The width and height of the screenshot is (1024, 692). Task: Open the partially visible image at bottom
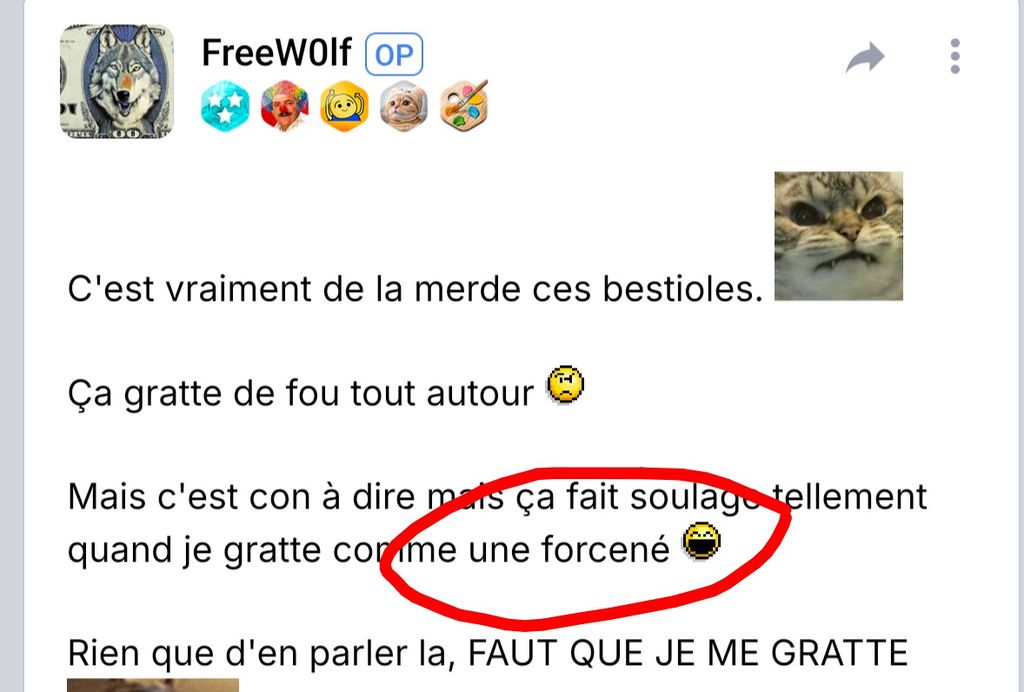[x=153, y=685]
